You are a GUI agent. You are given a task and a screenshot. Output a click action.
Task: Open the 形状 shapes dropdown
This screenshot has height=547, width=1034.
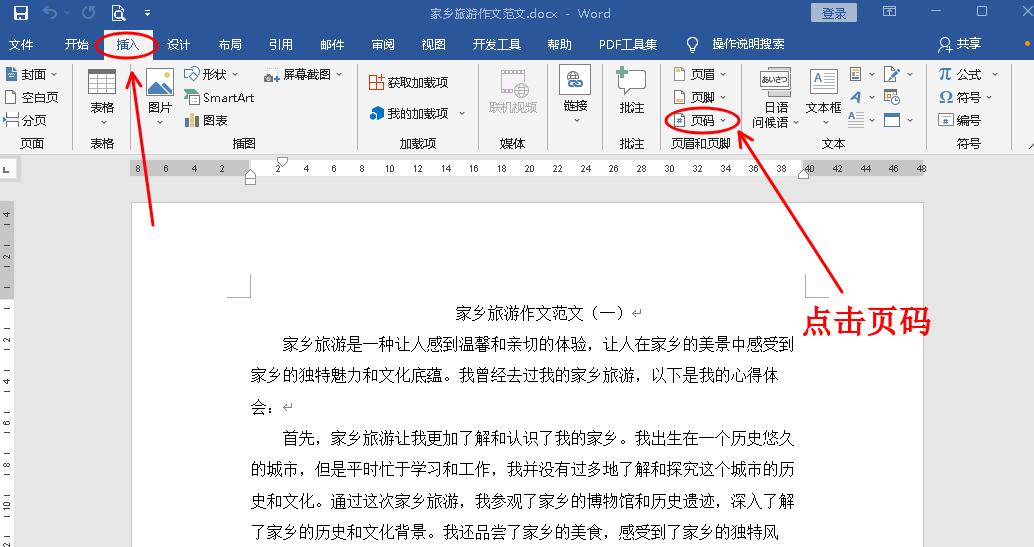pos(213,75)
